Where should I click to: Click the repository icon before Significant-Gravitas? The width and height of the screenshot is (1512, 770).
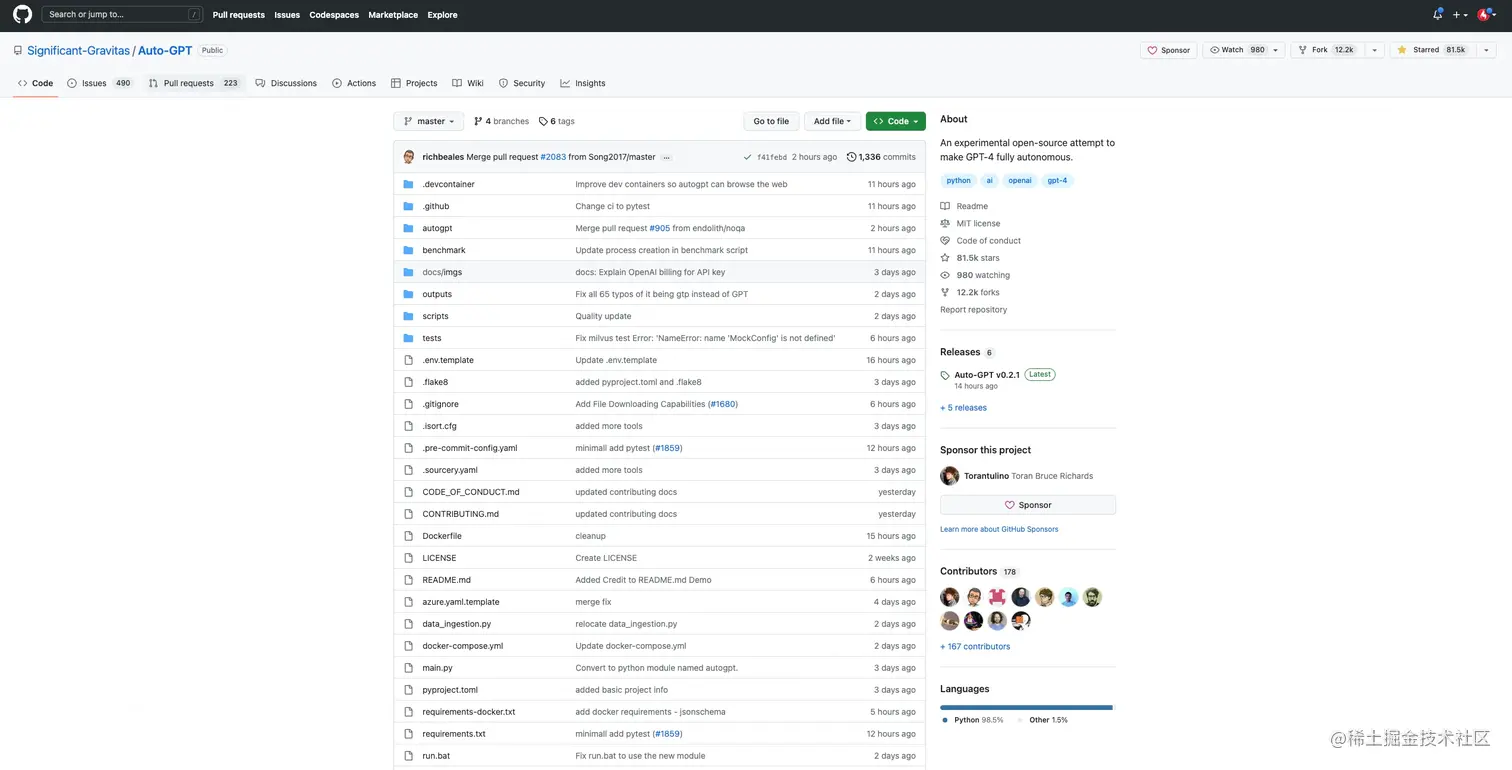(18, 50)
